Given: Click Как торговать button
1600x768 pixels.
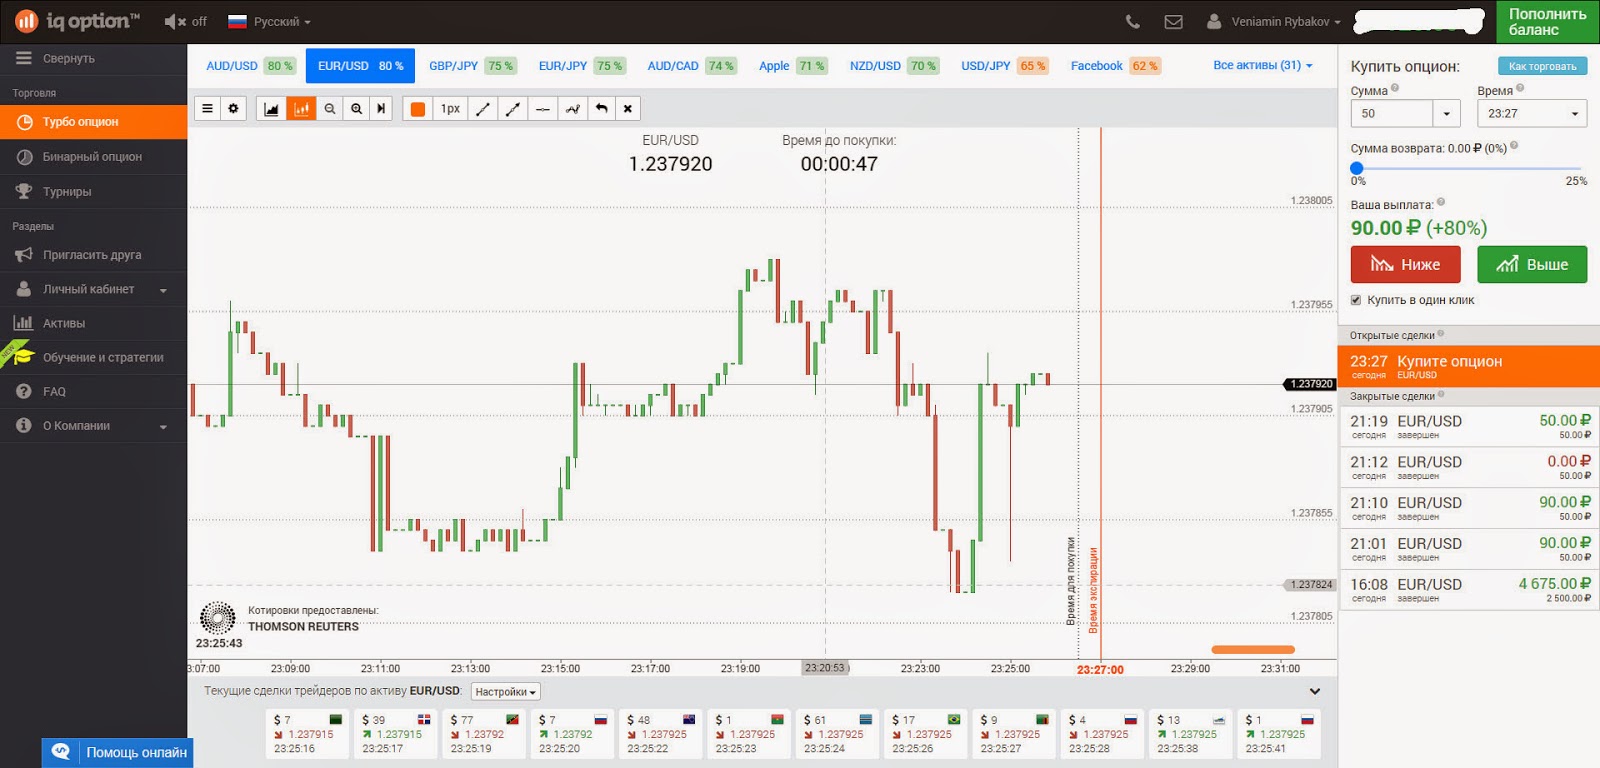Looking at the screenshot, I should click(x=1542, y=66).
